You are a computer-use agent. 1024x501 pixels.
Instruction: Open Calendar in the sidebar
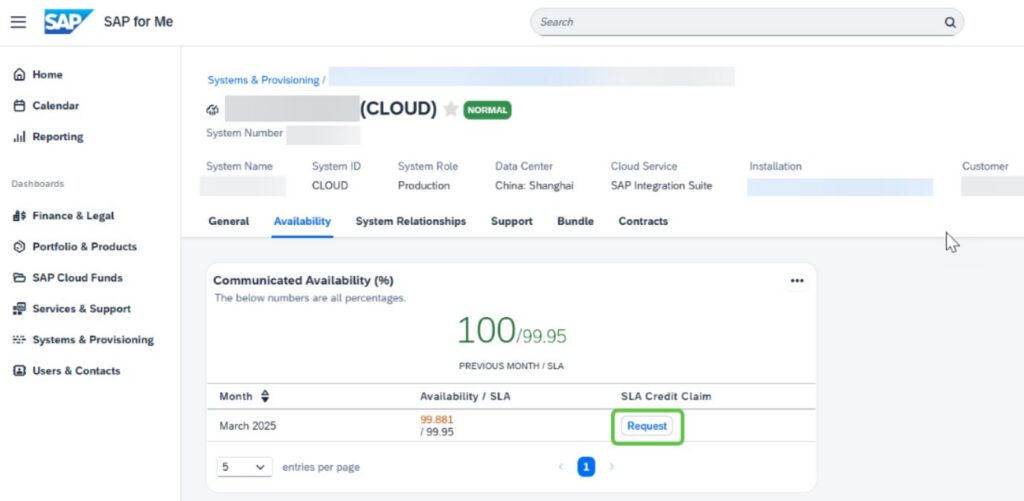(x=56, y=106)
